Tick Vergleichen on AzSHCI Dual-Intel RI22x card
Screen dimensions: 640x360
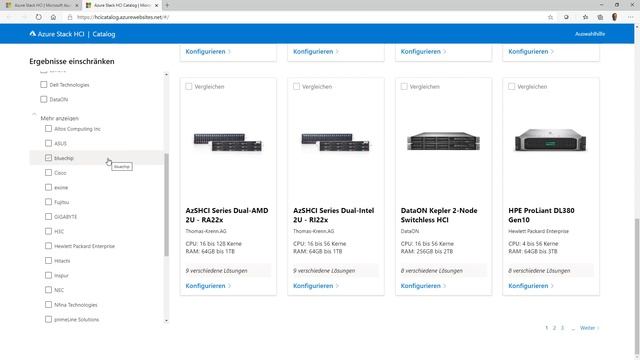click(x=296, y=86)
